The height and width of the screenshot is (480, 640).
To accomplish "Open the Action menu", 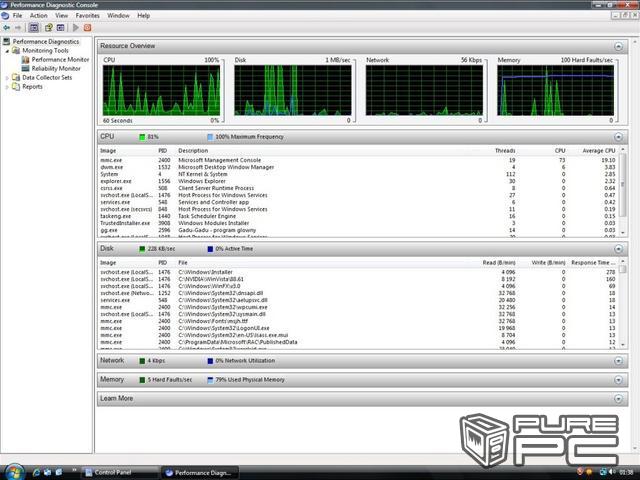I will (39, 16).
